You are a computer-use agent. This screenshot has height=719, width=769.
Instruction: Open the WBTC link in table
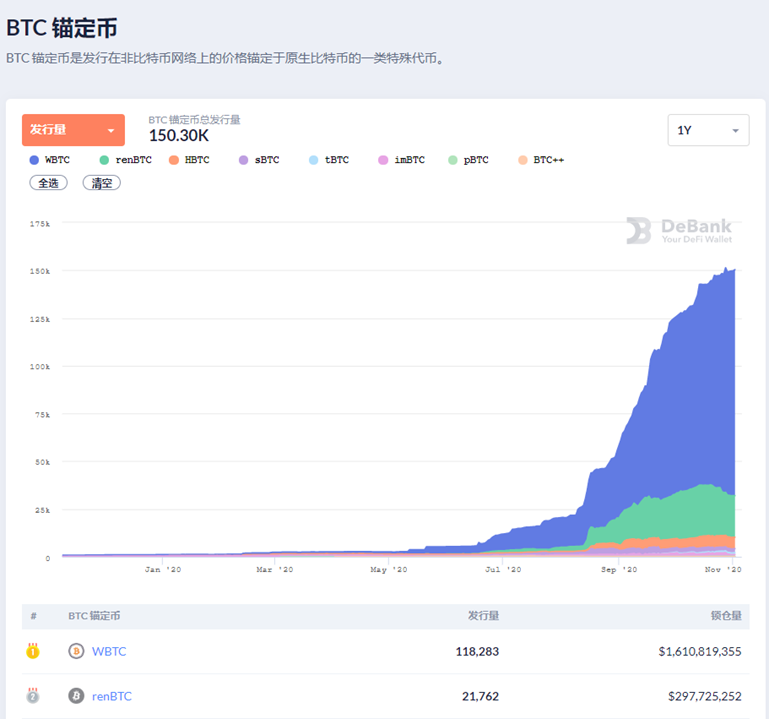[109, 651]
